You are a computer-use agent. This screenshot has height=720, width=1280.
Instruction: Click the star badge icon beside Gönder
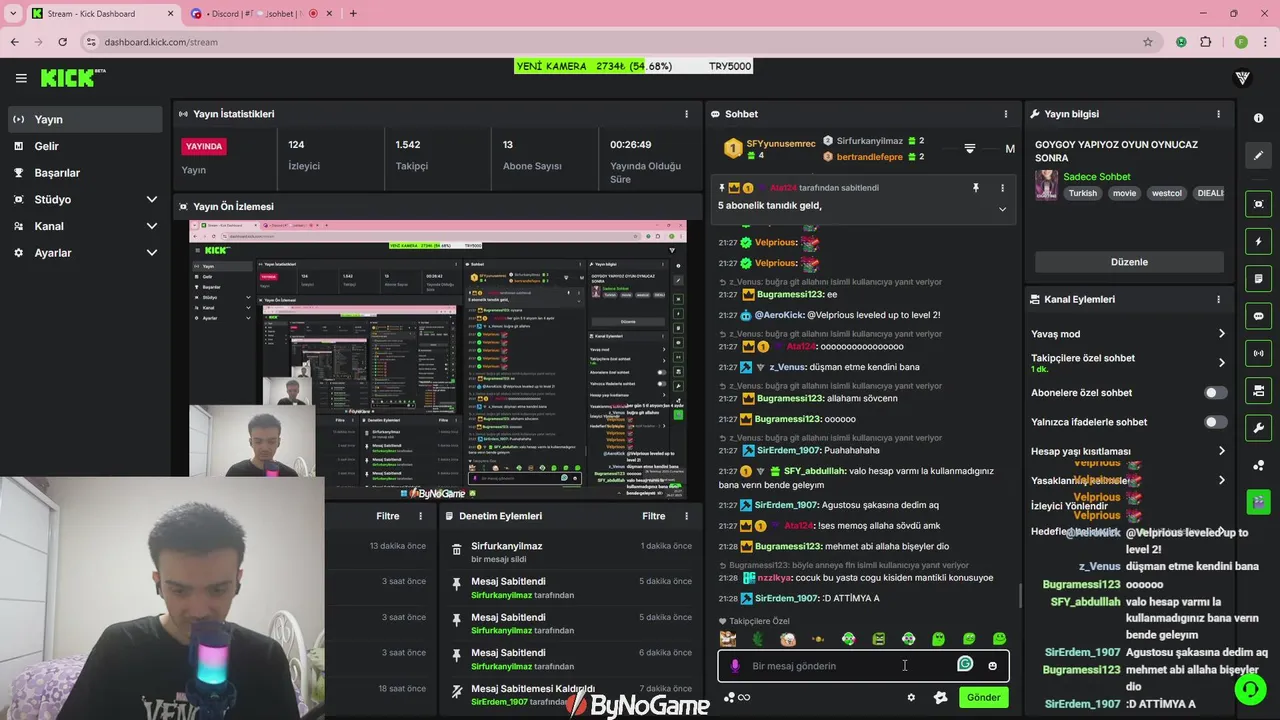pos(940,698)
